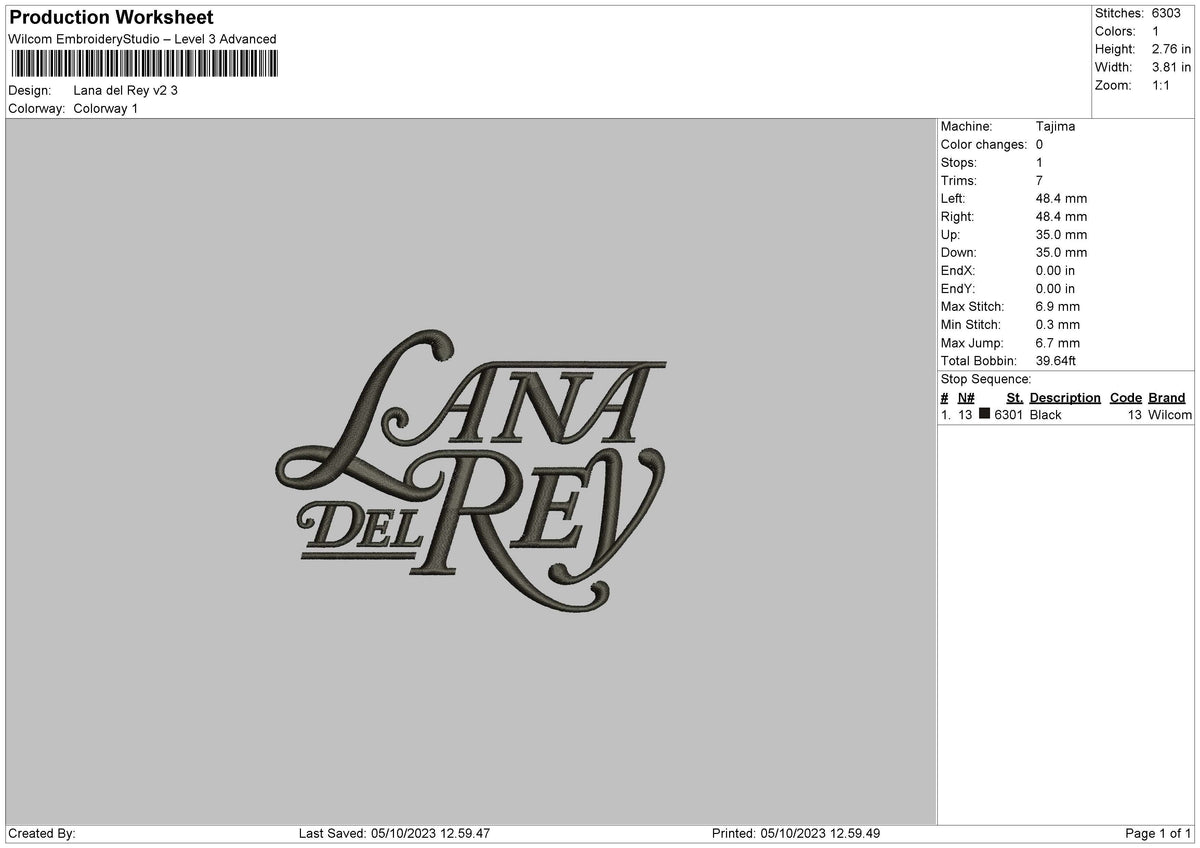Click the 'Wilcom' brand cell
Viewport: 1200px width, 848px height.
pyautogui.click(x=1170, y=414)
